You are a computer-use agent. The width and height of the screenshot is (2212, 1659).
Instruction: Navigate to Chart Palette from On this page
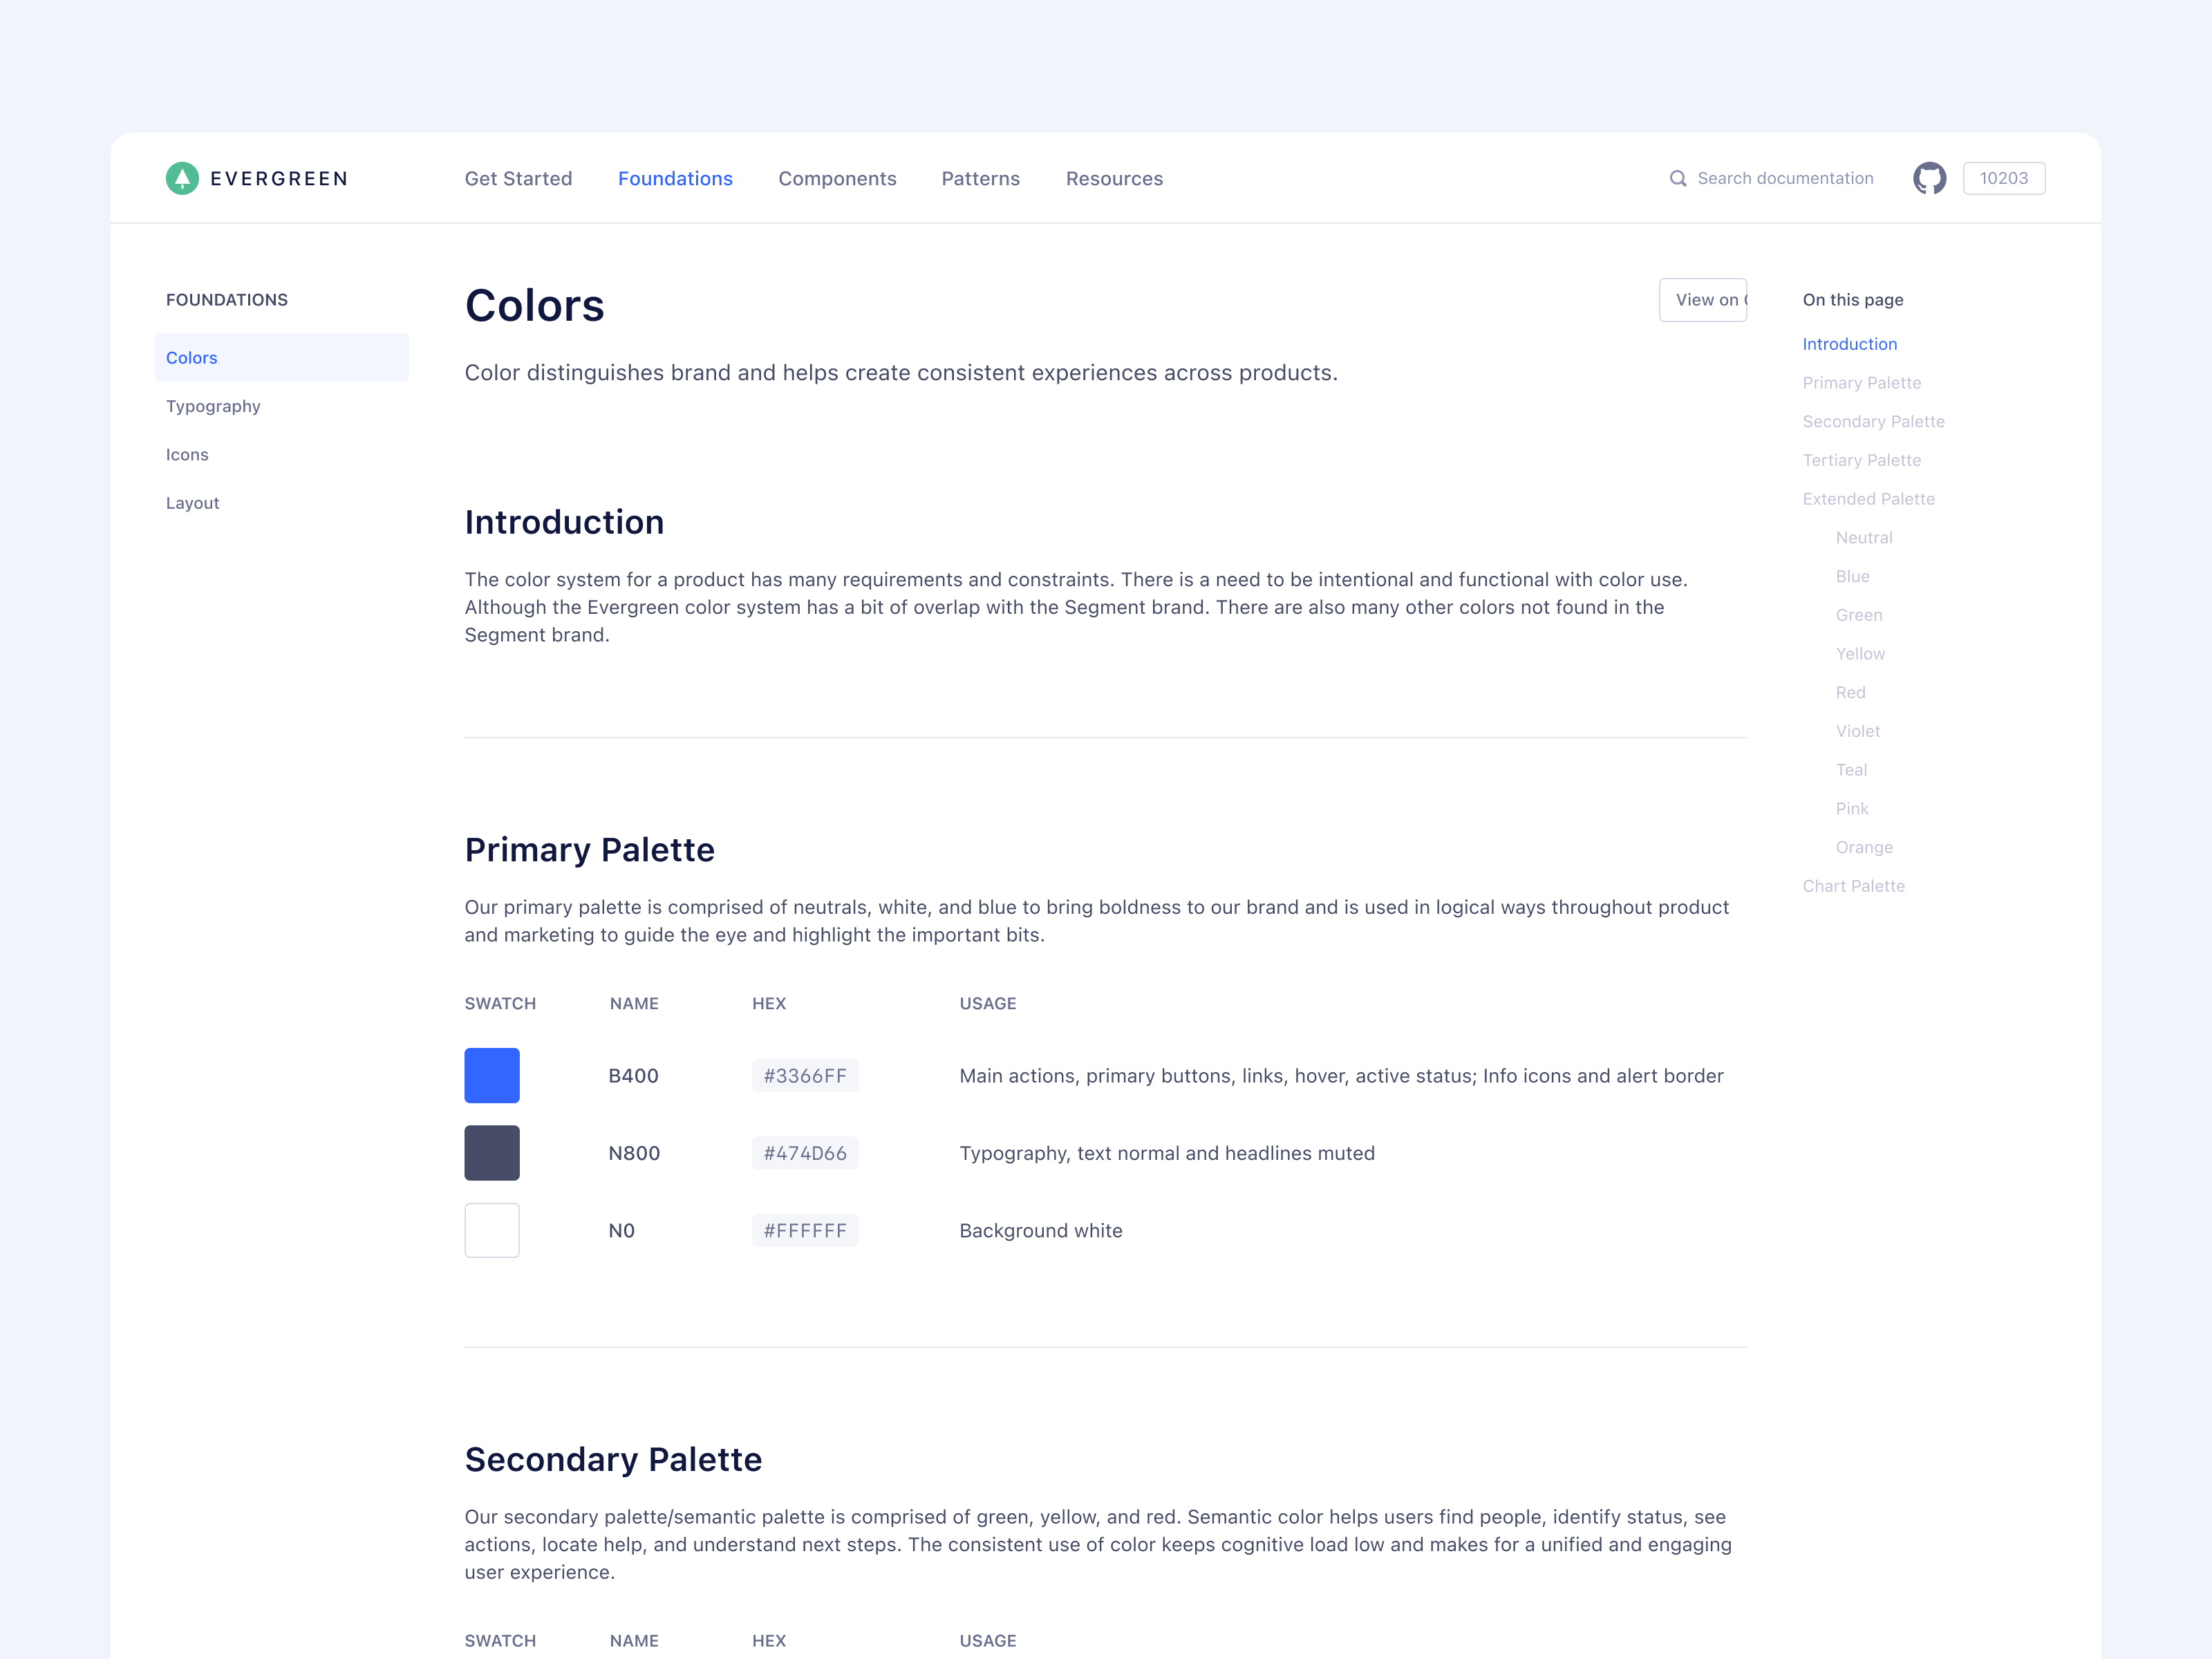pyautogui.click(x=1853, y=885)
